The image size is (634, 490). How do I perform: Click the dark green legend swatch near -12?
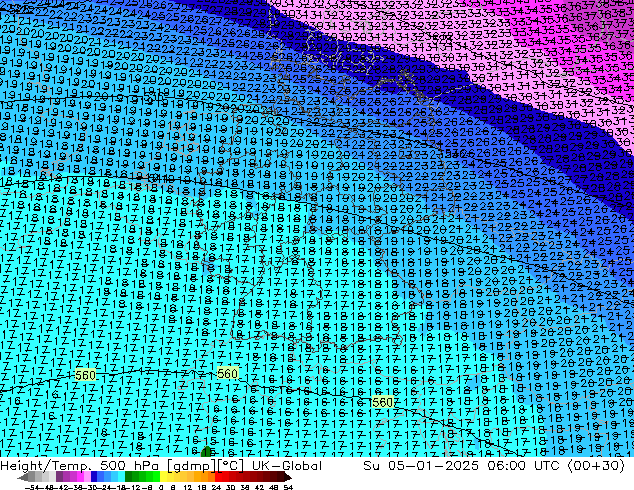[x=129, y=477]
